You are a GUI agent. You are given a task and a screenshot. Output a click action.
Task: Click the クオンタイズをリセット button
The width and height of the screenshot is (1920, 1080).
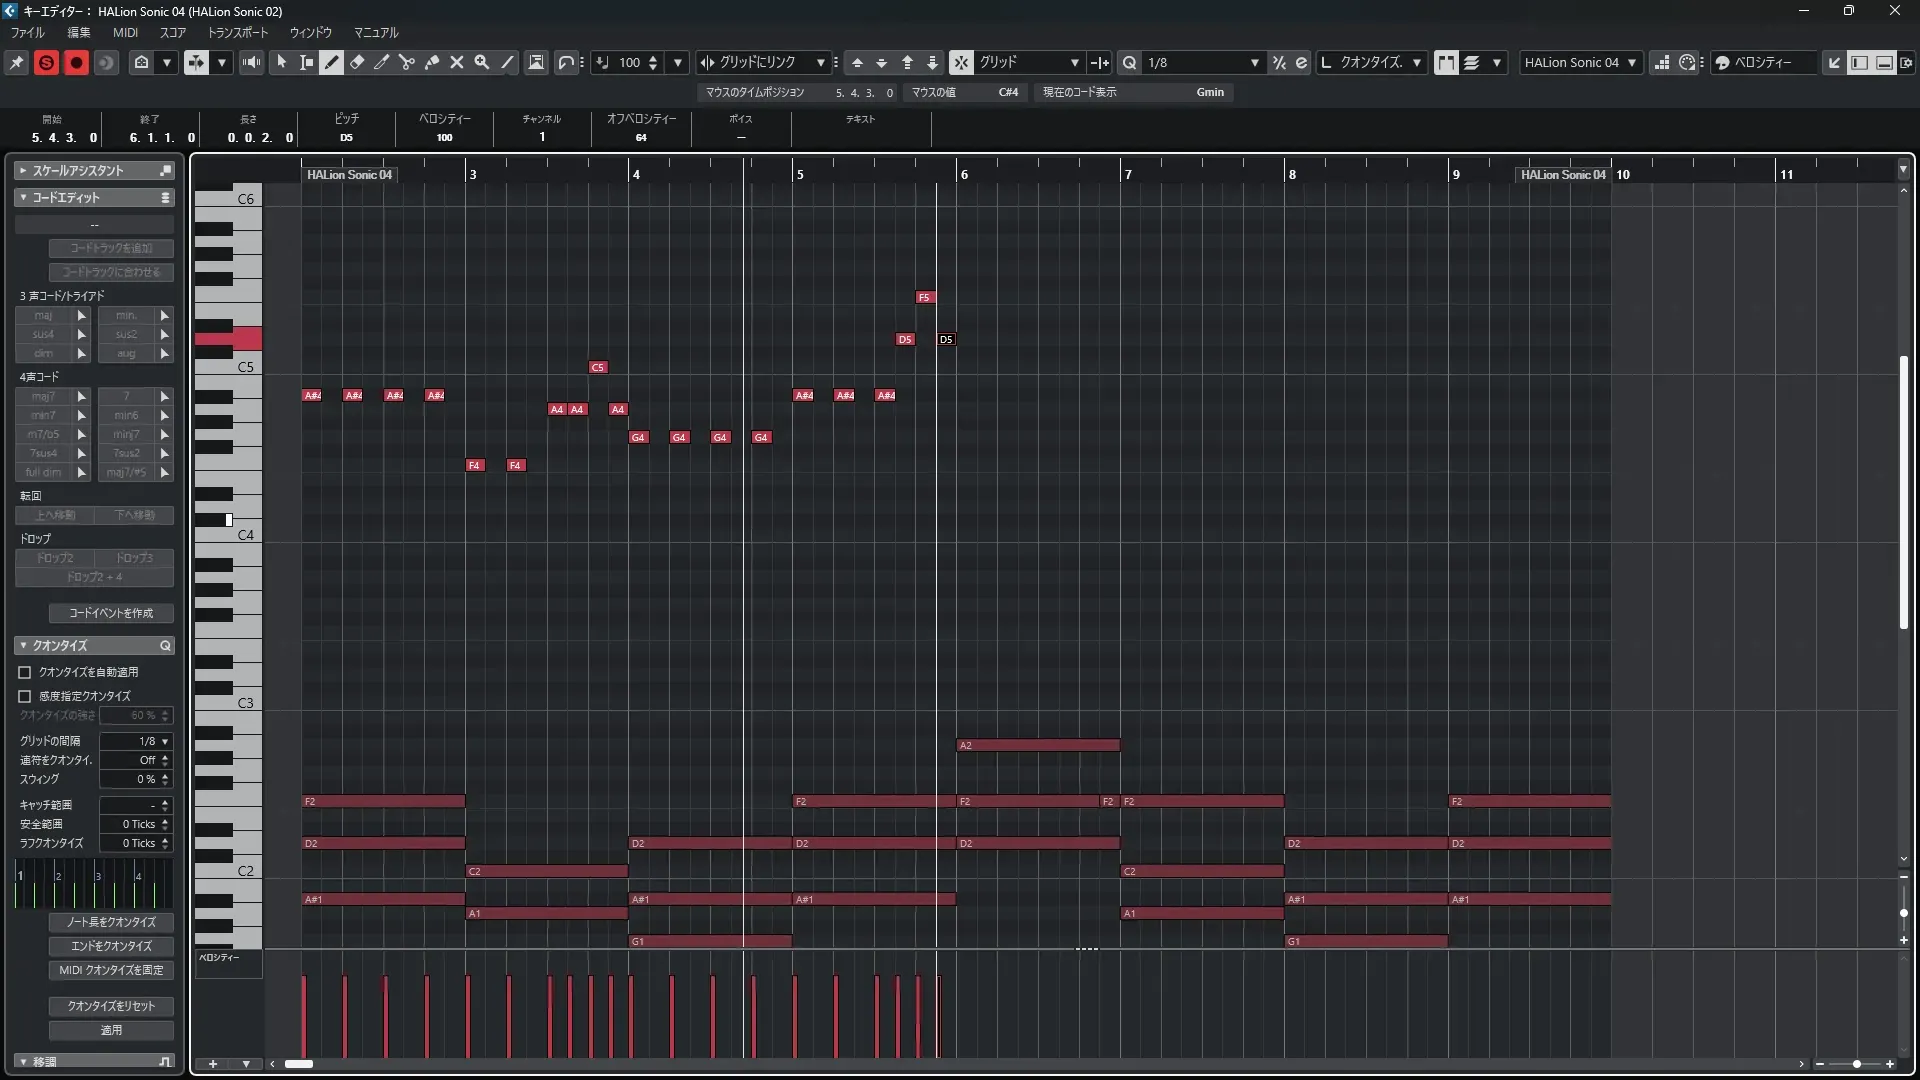111,1006
